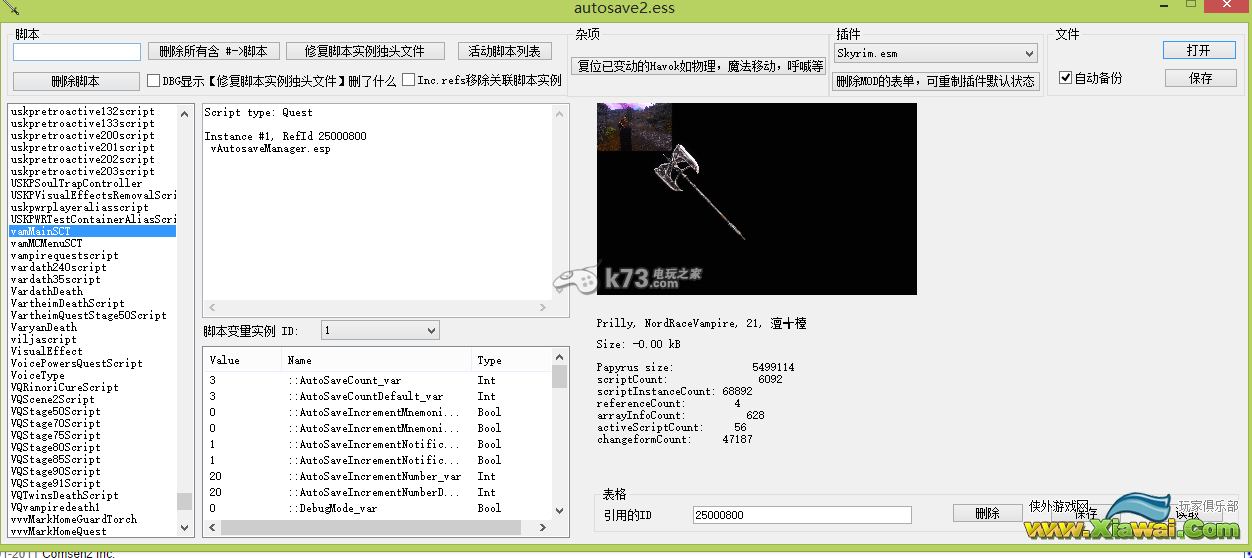Click the 打开 open file button
This screenshot has width=1252, height=558.
coord(1199,50)
